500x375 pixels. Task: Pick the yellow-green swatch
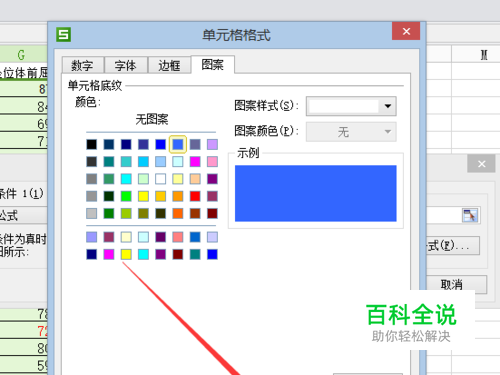coord(126,213)
